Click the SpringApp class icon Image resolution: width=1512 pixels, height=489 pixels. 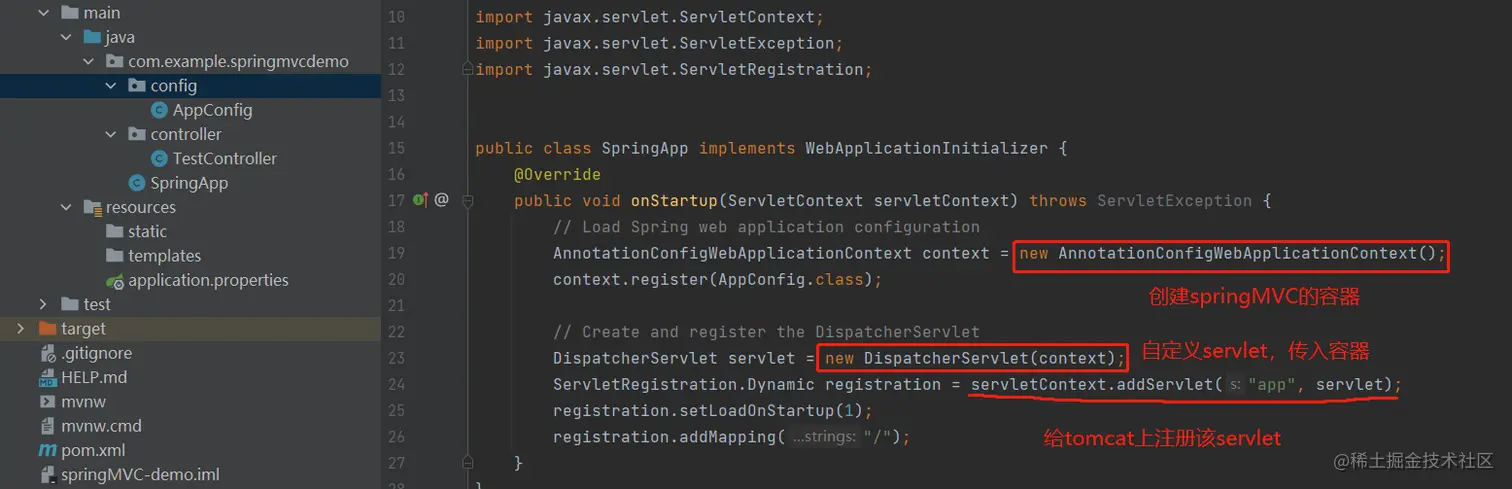pos(137,183)
